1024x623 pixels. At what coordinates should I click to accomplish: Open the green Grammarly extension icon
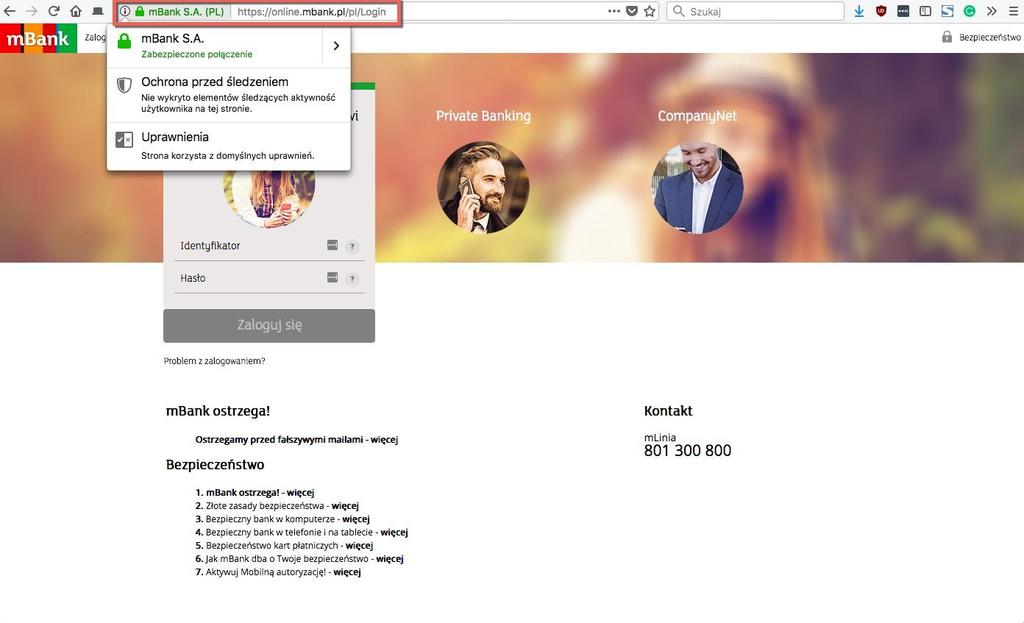coord(970,11)
